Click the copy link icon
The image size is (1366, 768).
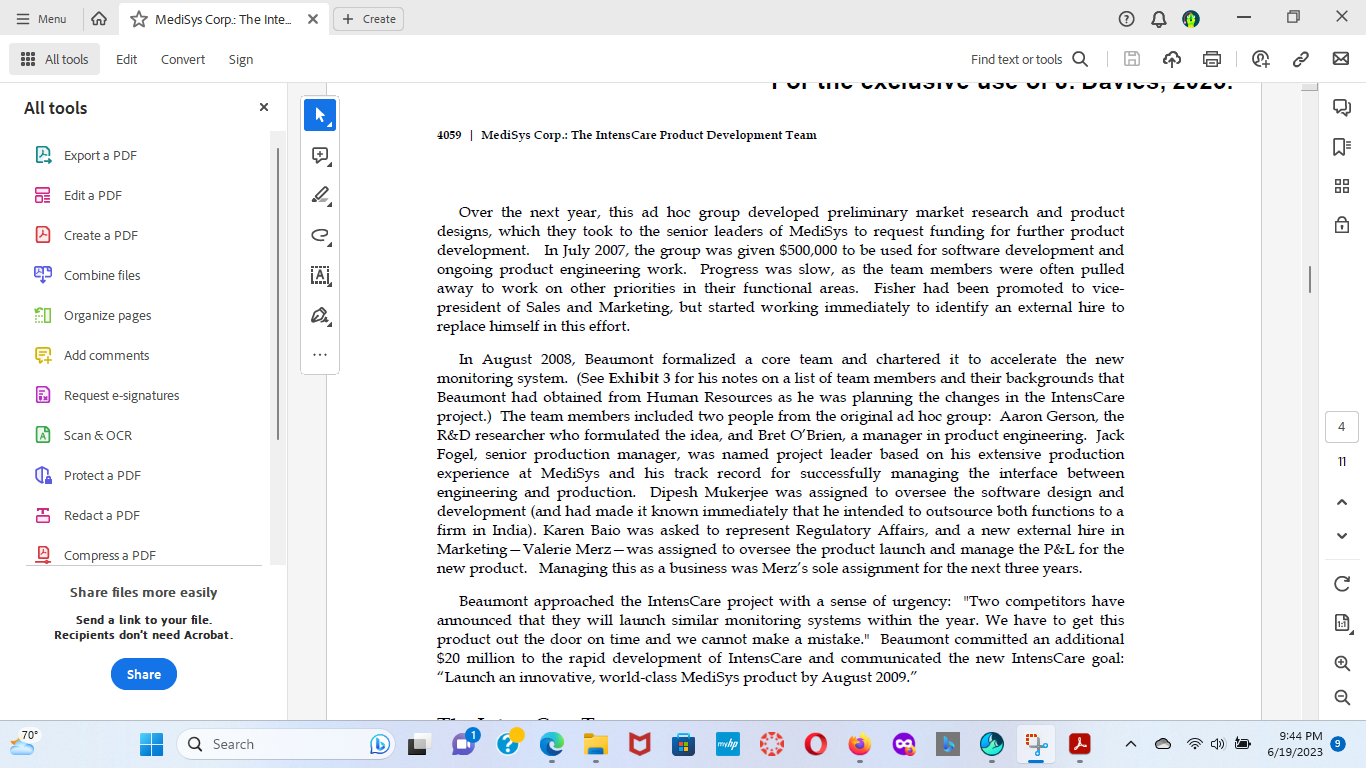pyautogui.click(x=1301, y=59)
